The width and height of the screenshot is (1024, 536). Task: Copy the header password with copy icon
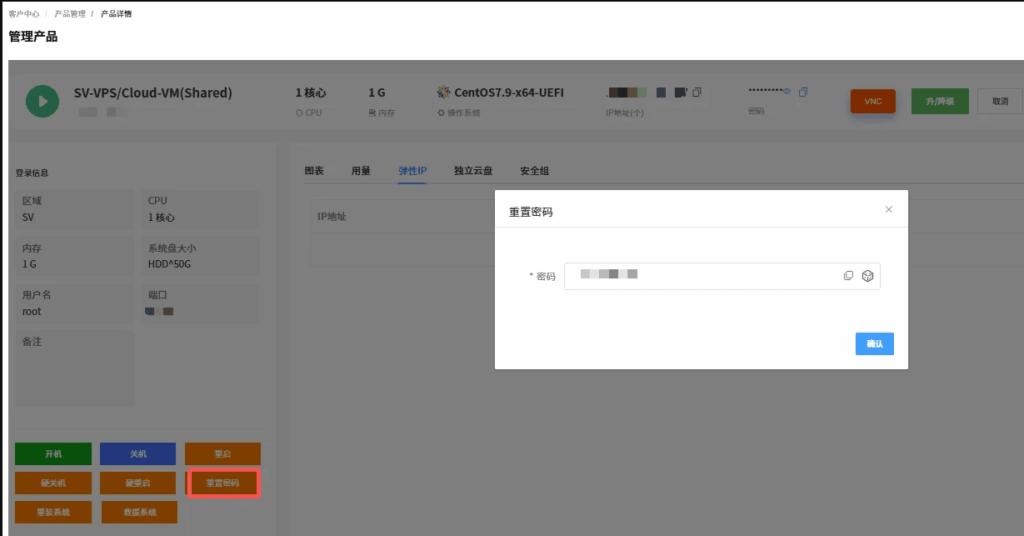[803, 92]
